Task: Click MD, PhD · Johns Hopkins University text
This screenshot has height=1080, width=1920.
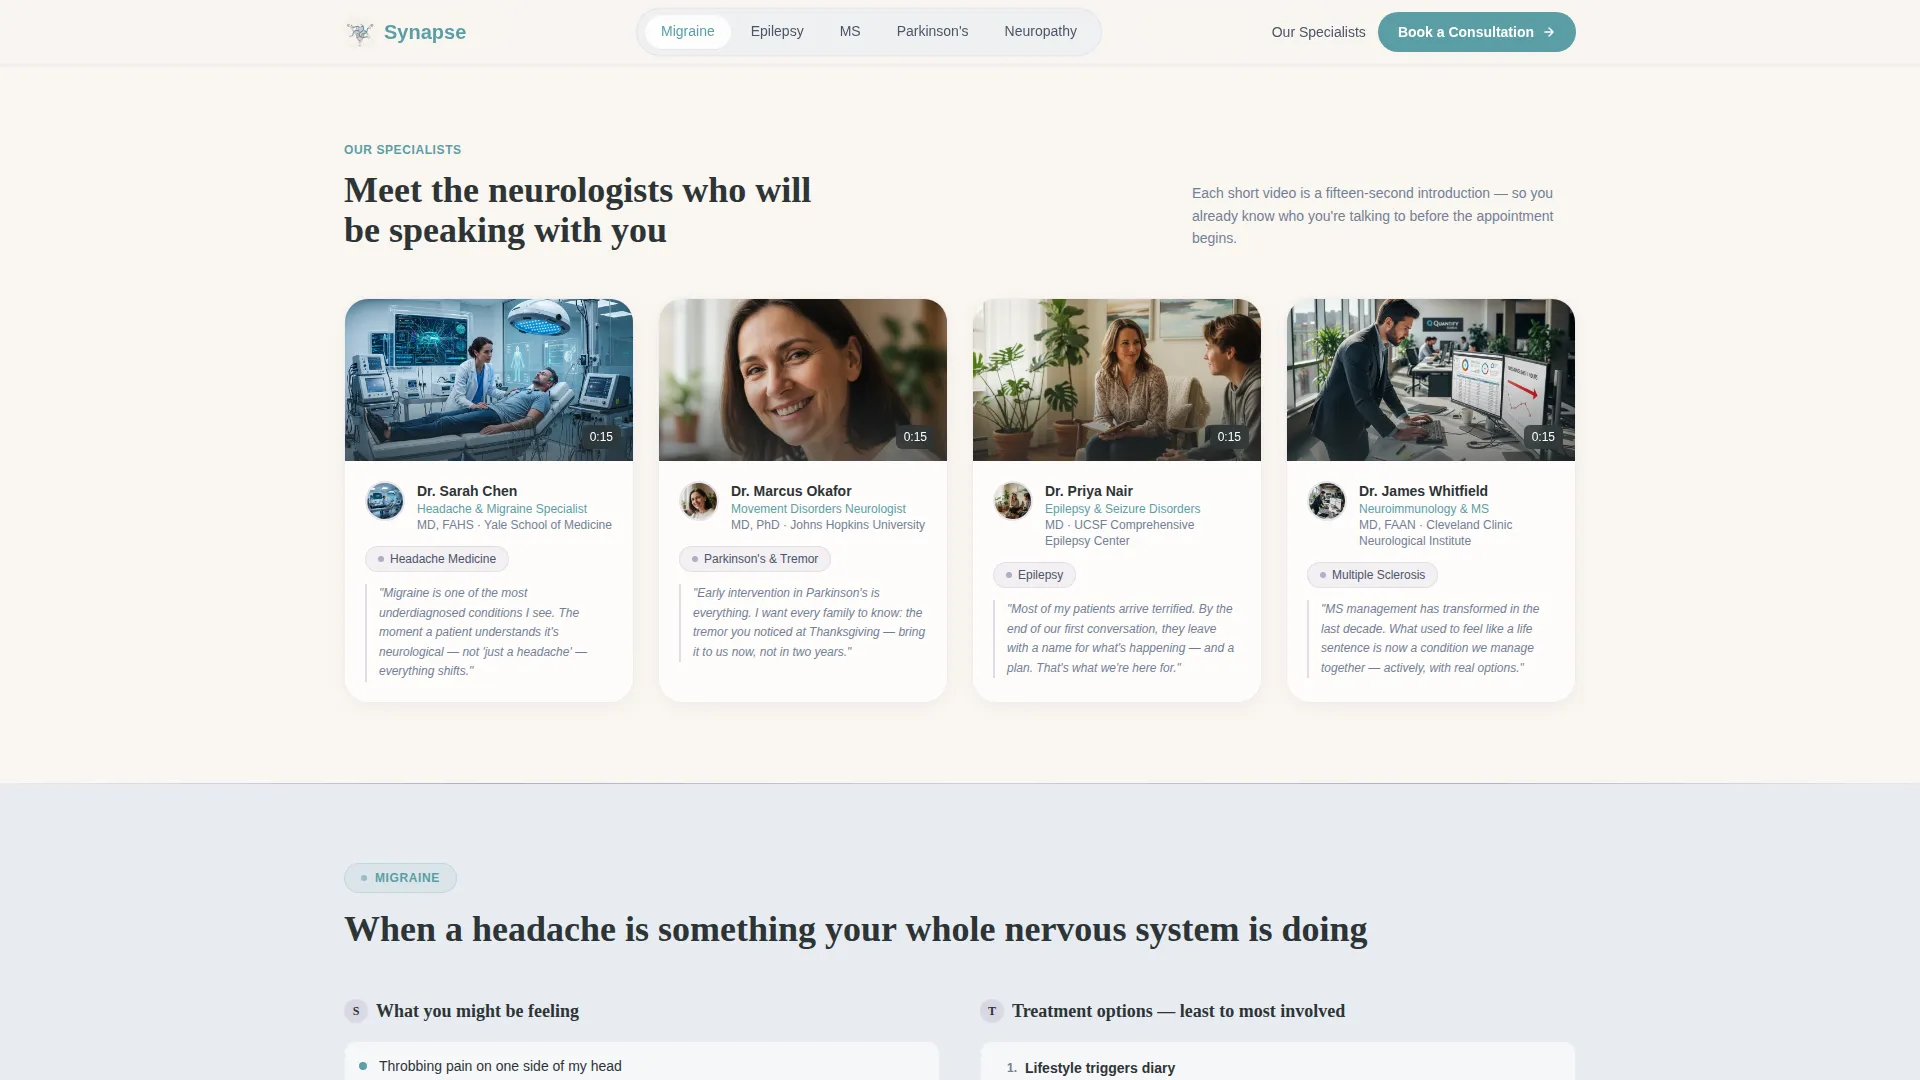Action: point(828,525)
